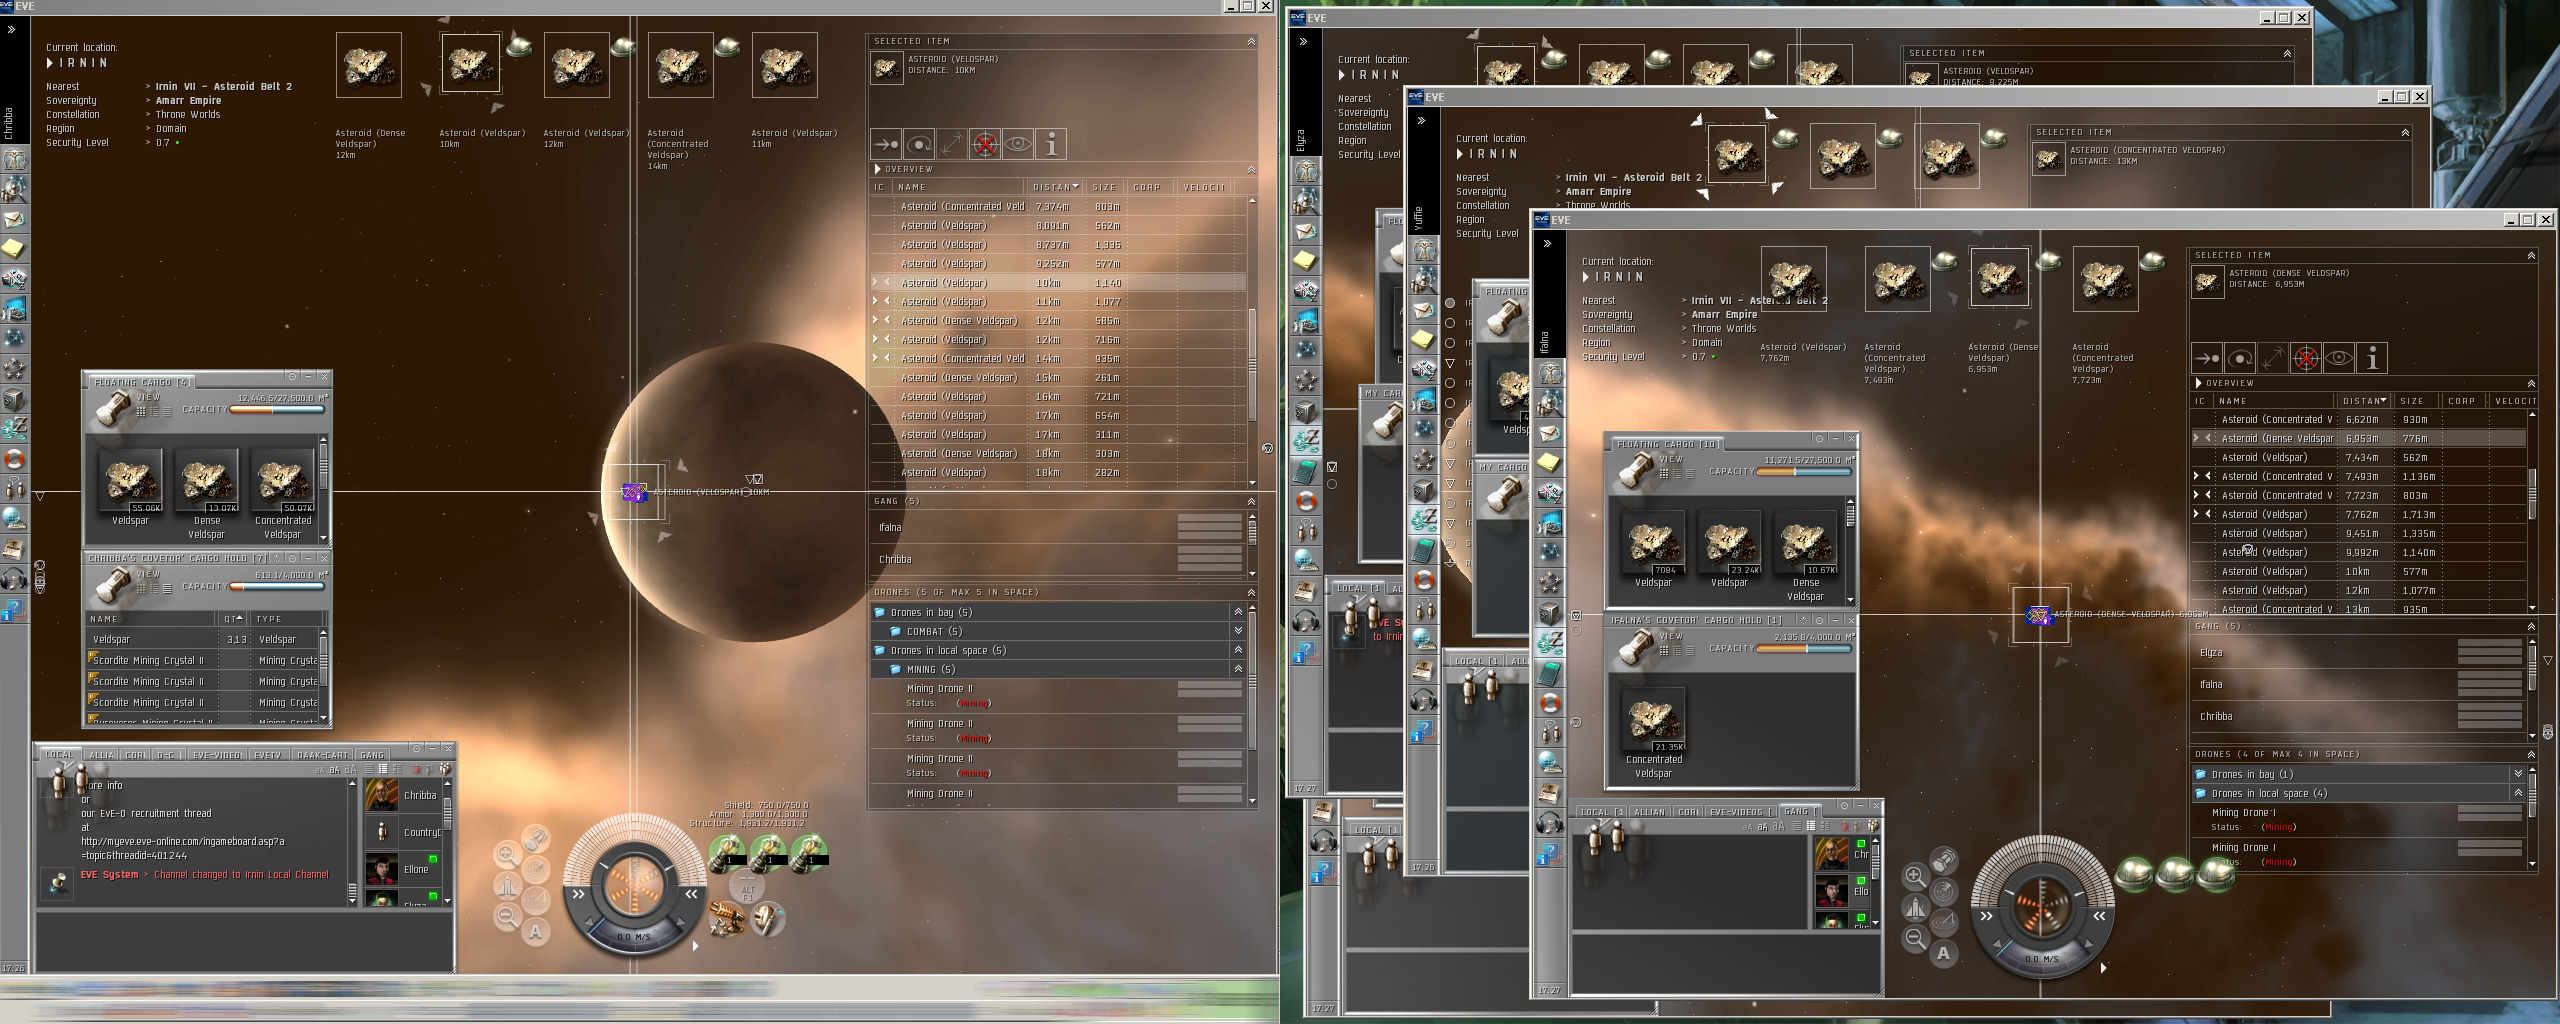Switch to DAAK-CART tab in left chat

coord(322,755)
